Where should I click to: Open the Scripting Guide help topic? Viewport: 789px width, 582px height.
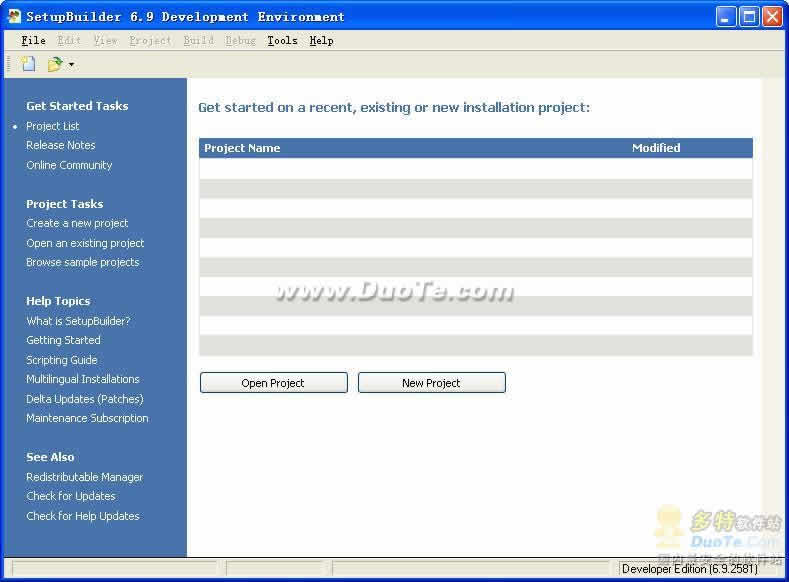[x=61, y=360]
